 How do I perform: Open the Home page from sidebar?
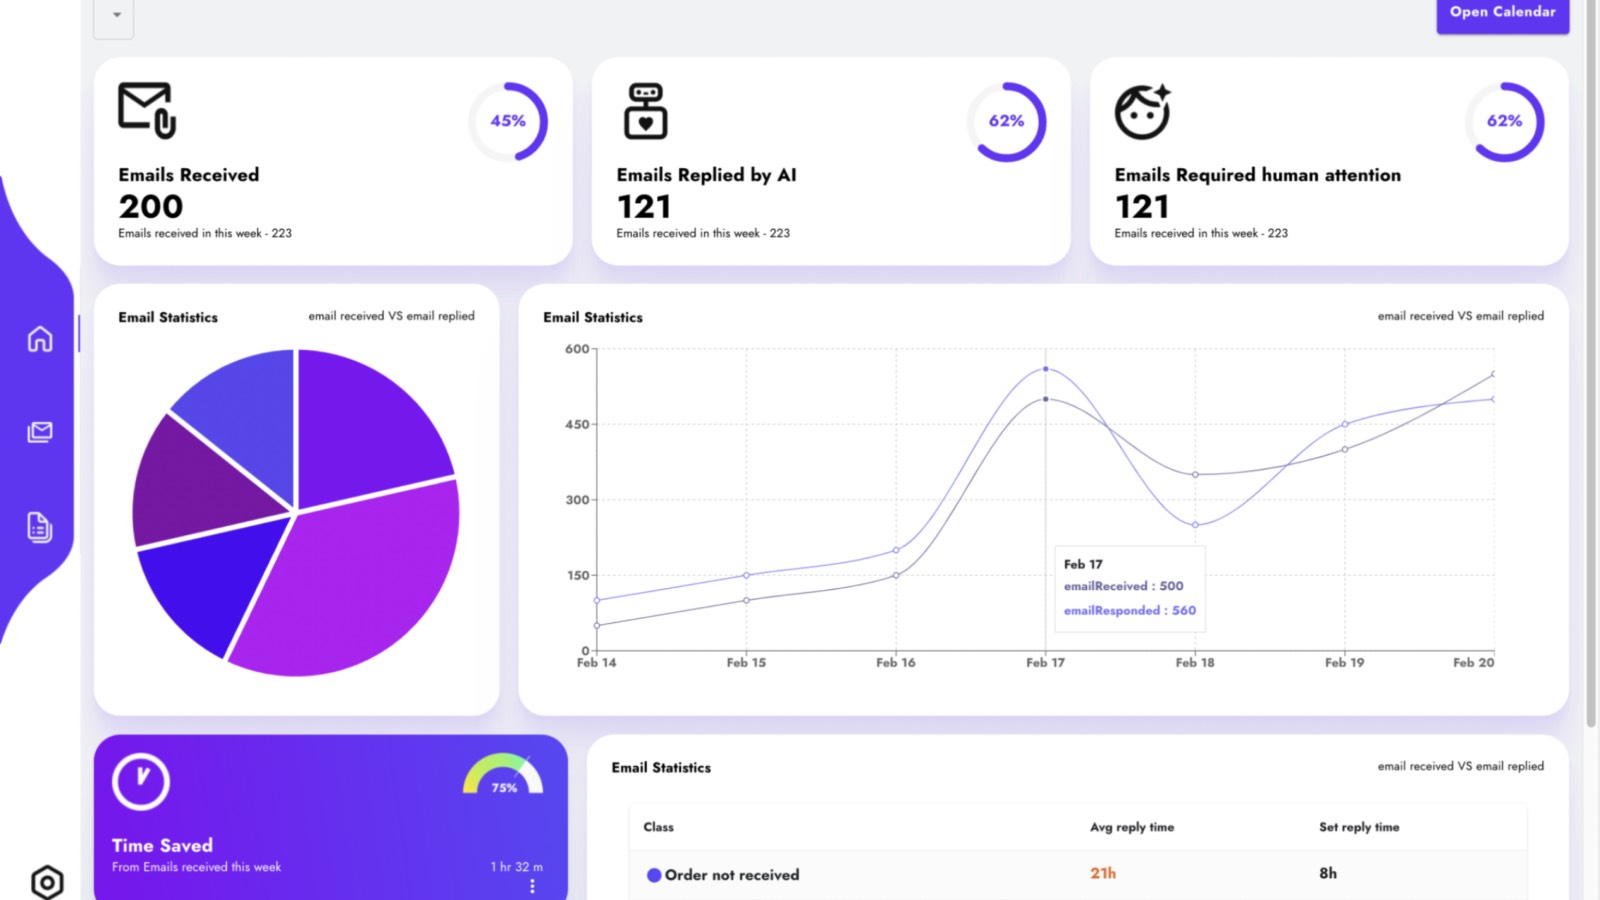coord(40,339)
